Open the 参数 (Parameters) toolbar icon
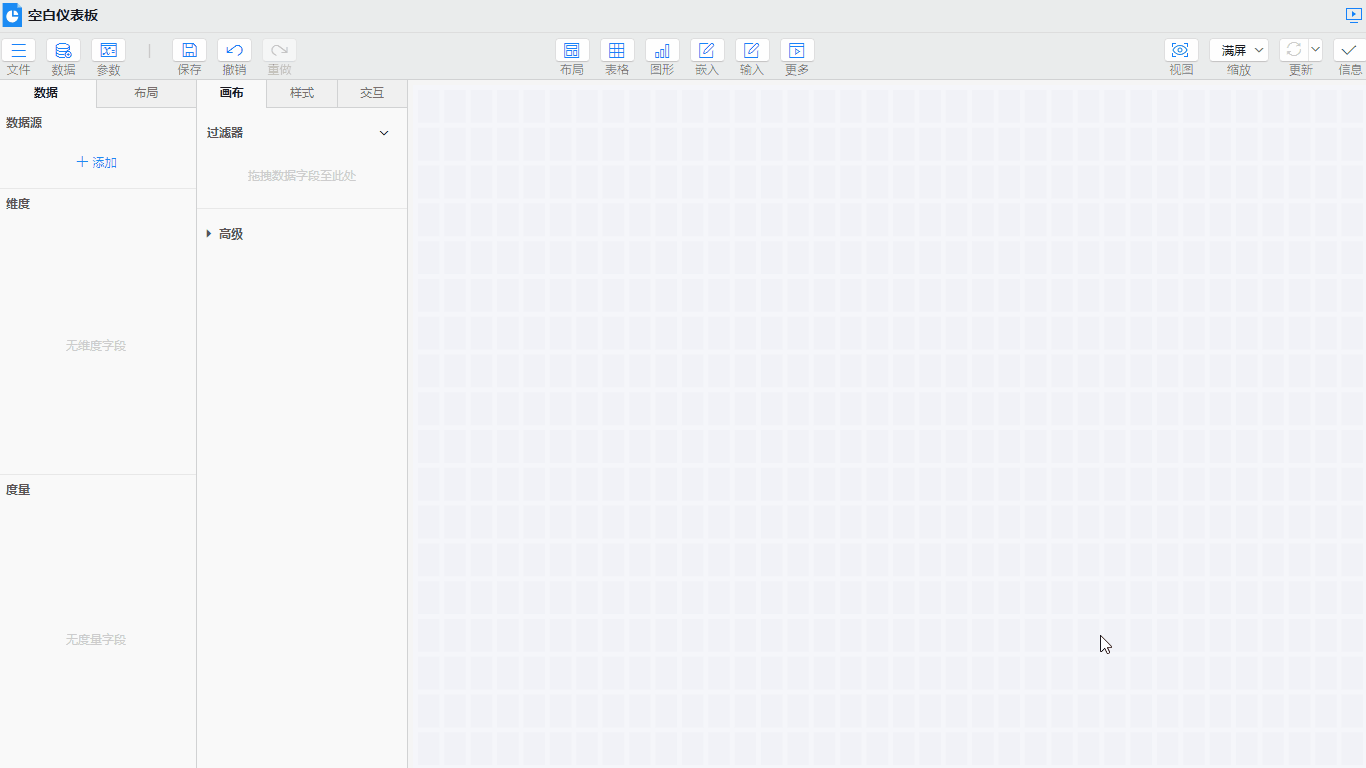The width and height of the screenshot is (1366, 768). coord(108,51)
